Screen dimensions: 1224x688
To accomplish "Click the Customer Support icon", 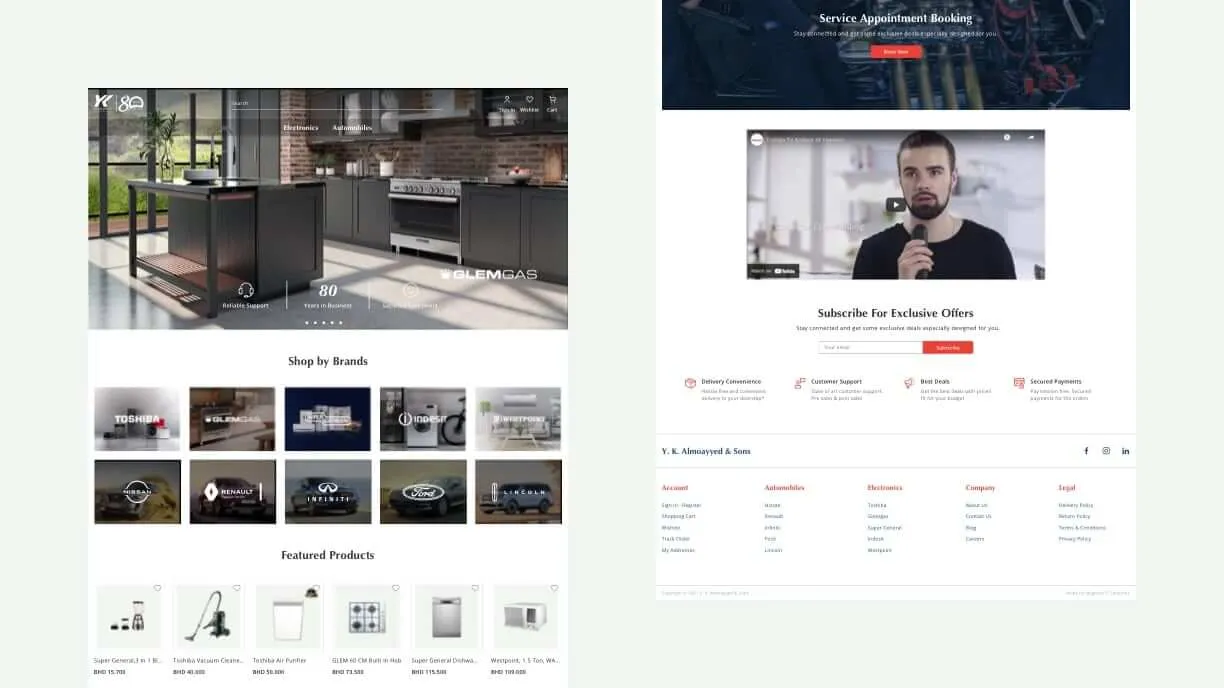I will point(798,383).
